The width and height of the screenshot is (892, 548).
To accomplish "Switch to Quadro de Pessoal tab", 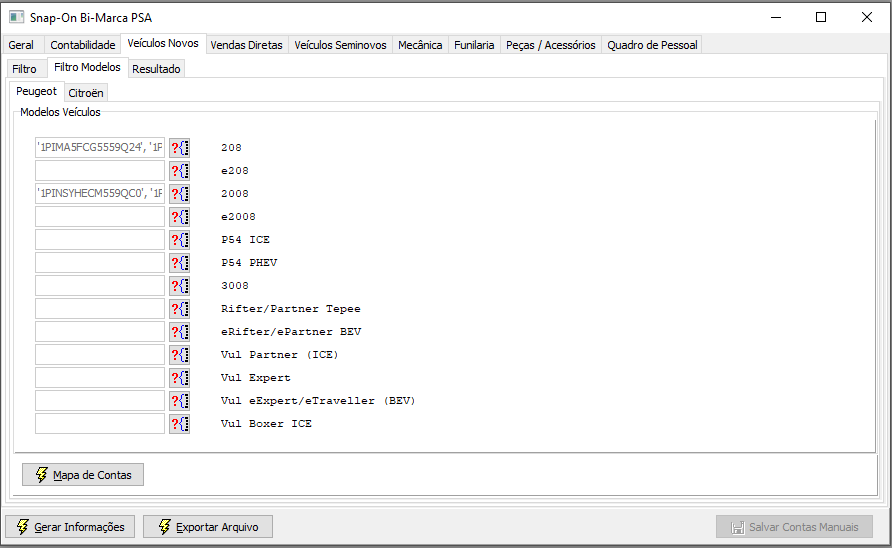I will pyautogui.click(x=652, y=45).
